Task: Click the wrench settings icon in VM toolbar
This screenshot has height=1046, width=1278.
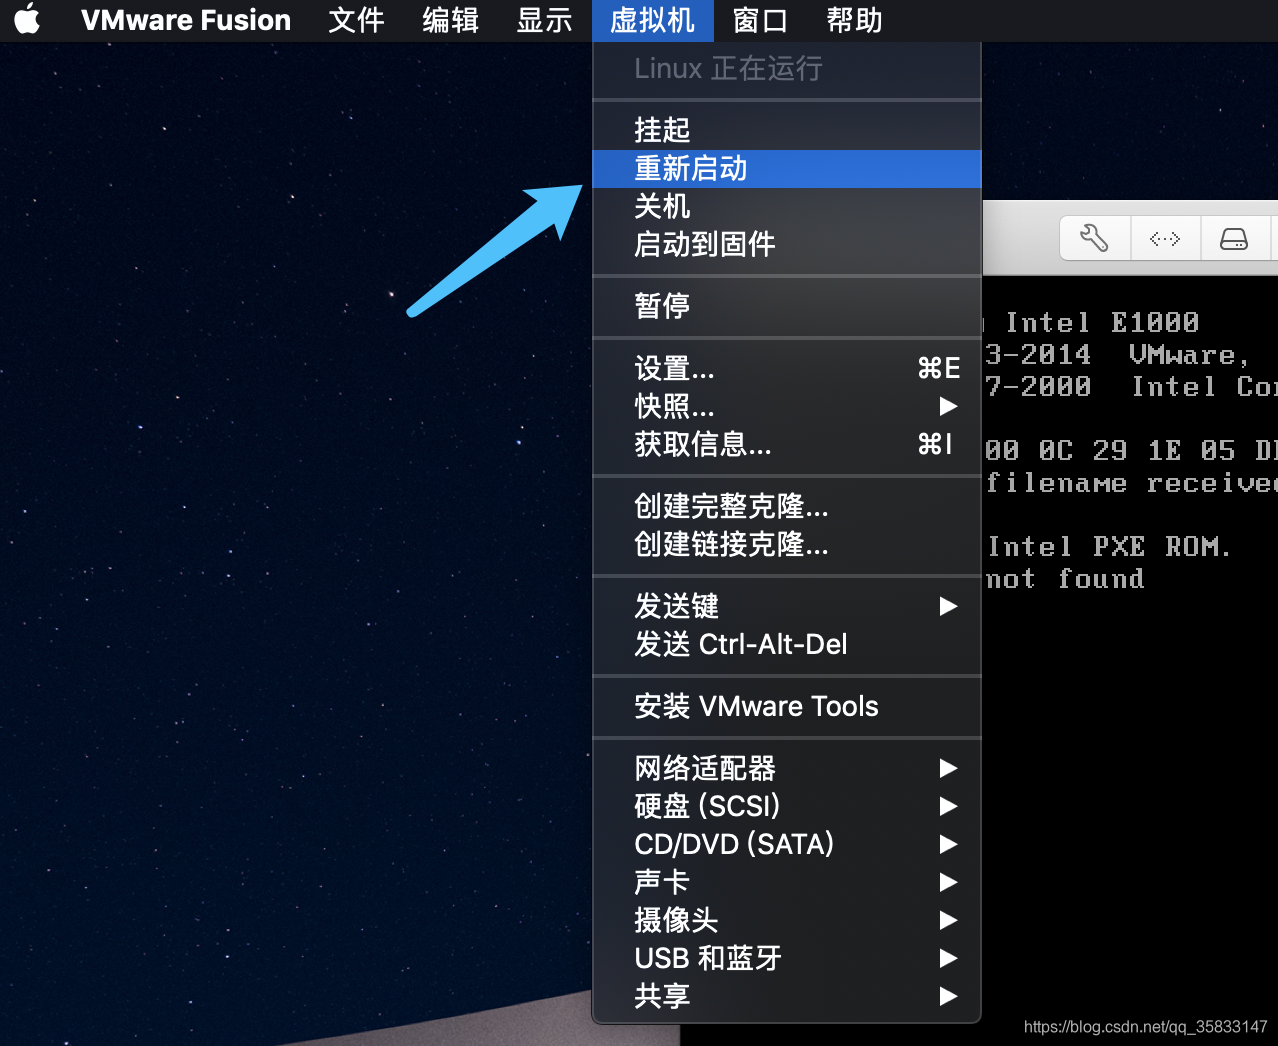Action: coord(1095,238)
